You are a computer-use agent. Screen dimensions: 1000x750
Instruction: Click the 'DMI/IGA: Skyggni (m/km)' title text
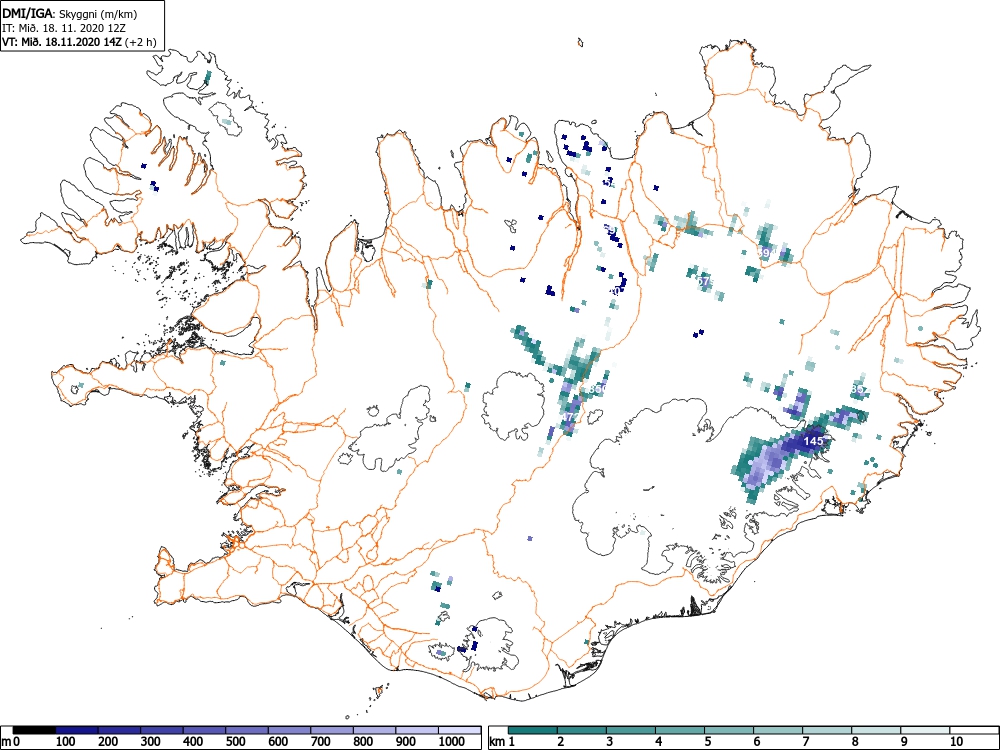click(70, 14)
